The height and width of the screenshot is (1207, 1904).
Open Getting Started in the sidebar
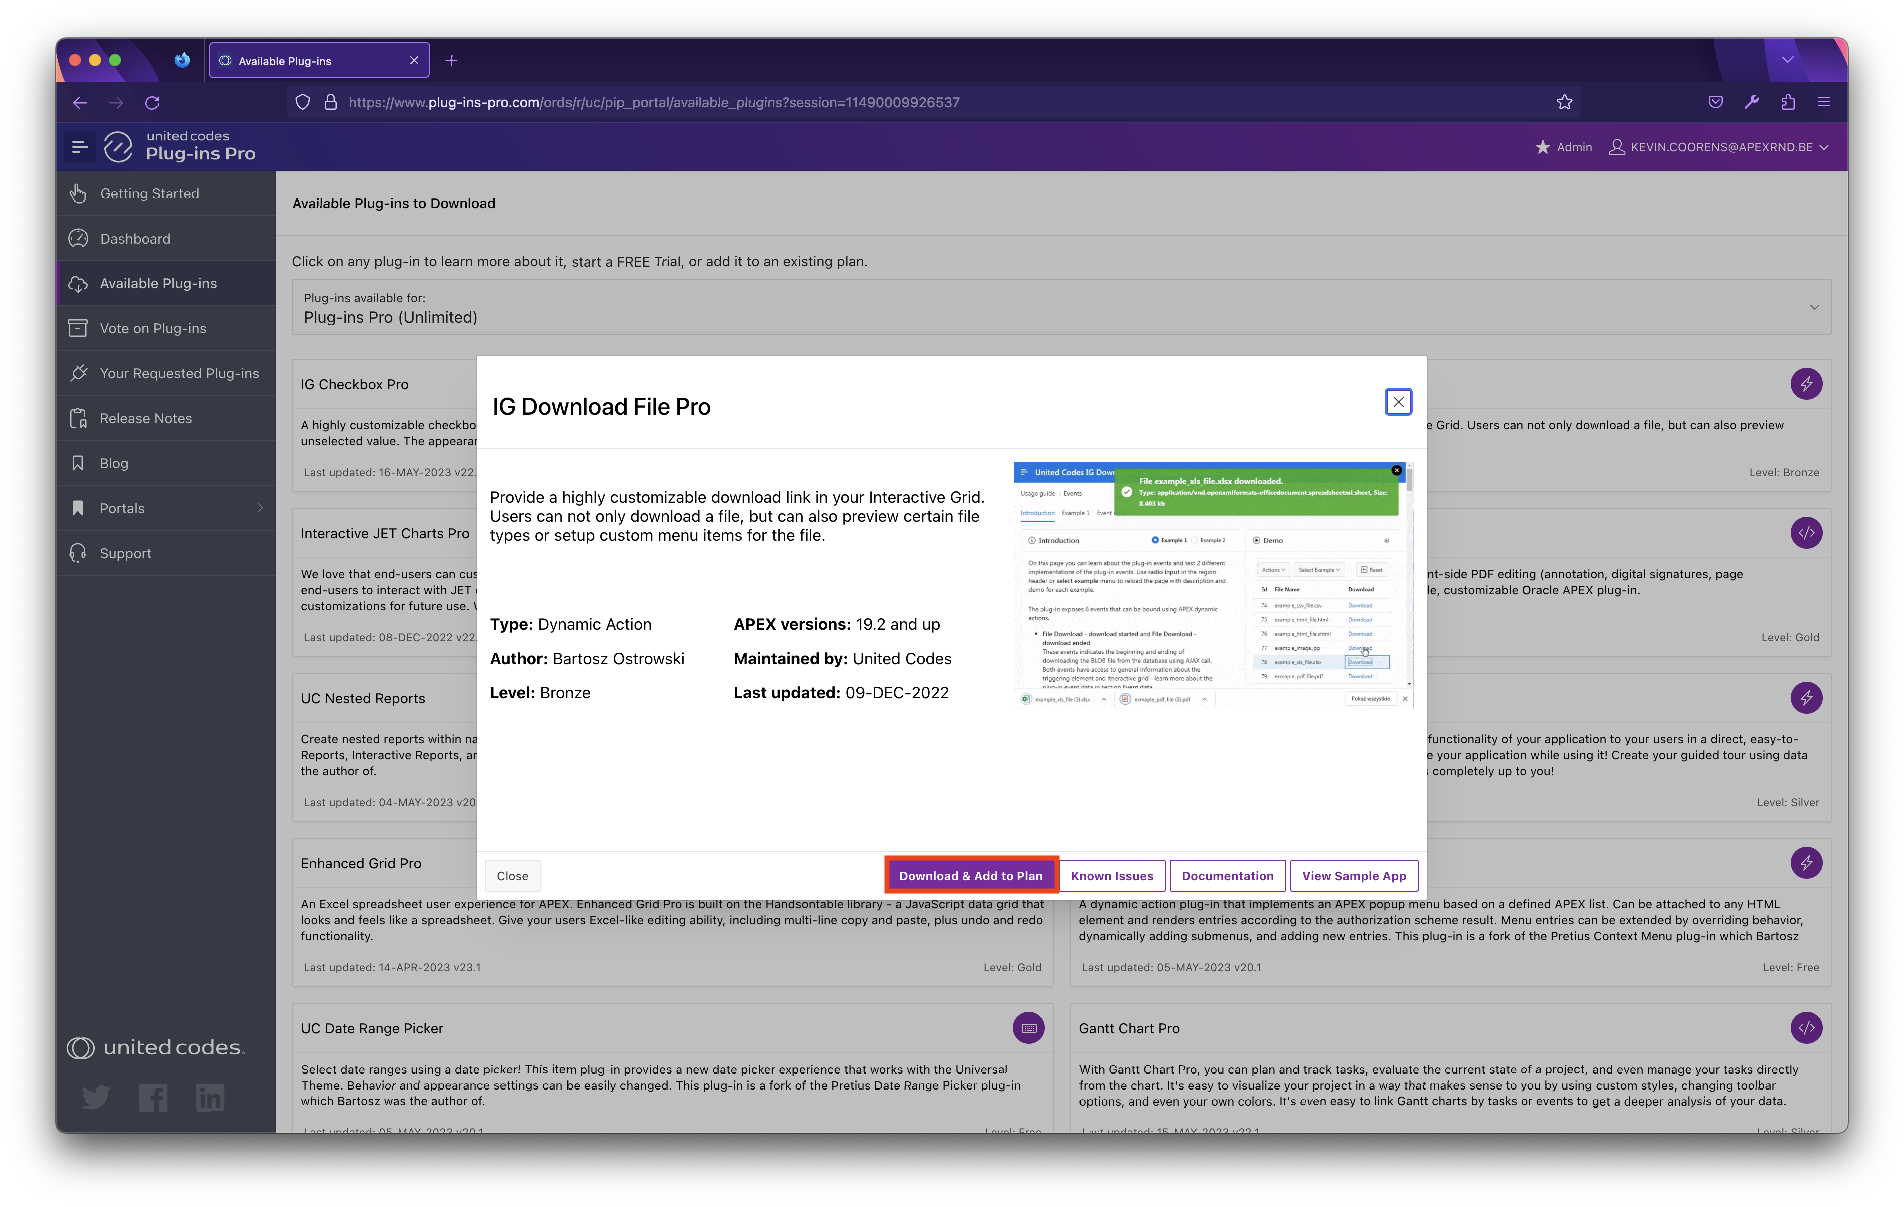click(x=166, y=193)
